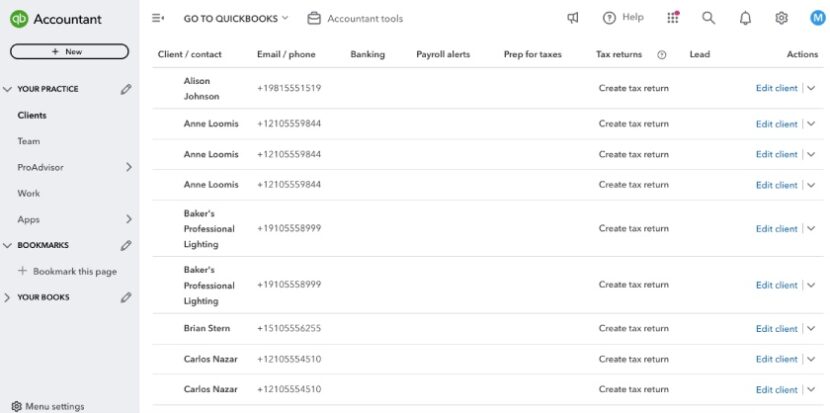Open Work in the sidebar
The height and width of the screenshot is (413, 830).
(28, 193)
